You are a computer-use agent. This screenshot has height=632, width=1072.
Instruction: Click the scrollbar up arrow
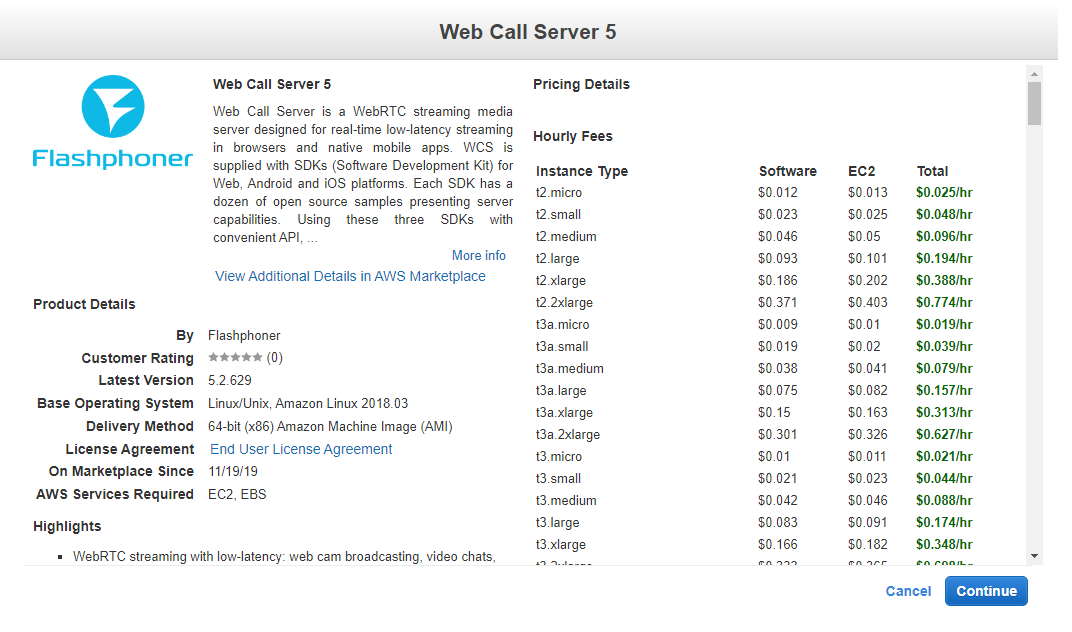coord(1034,73)
